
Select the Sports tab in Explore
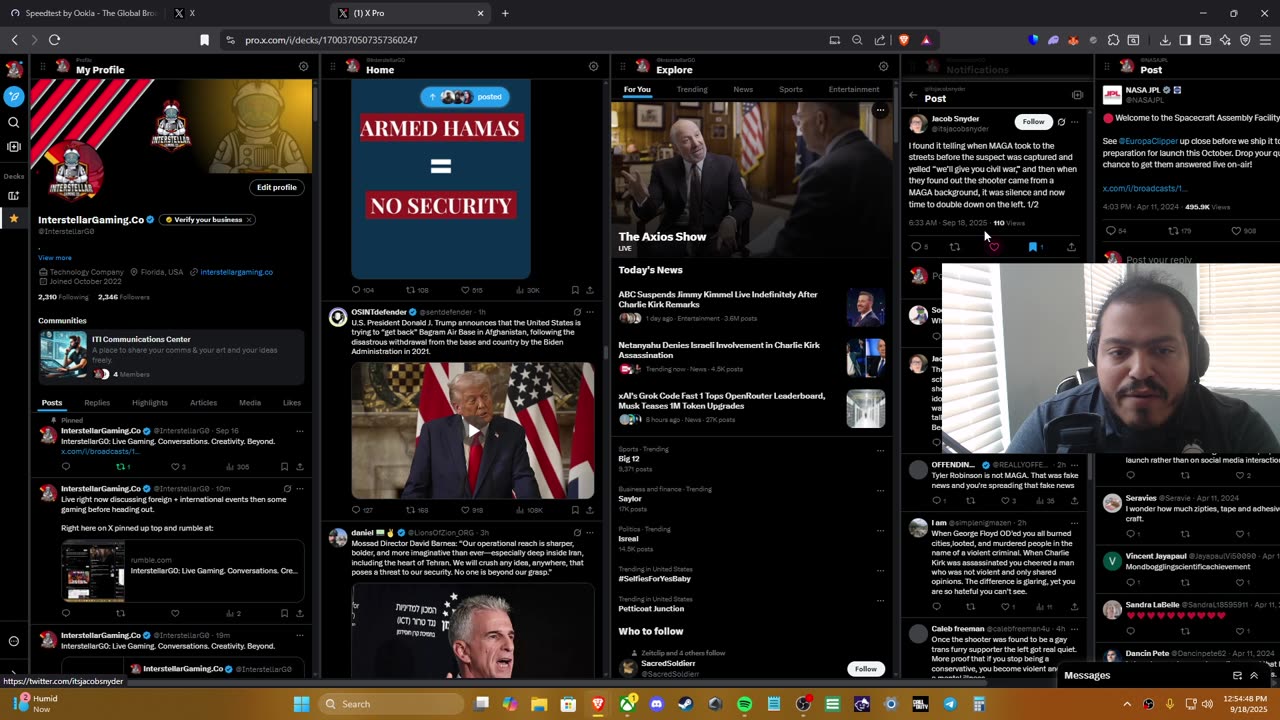click(791, 90)
